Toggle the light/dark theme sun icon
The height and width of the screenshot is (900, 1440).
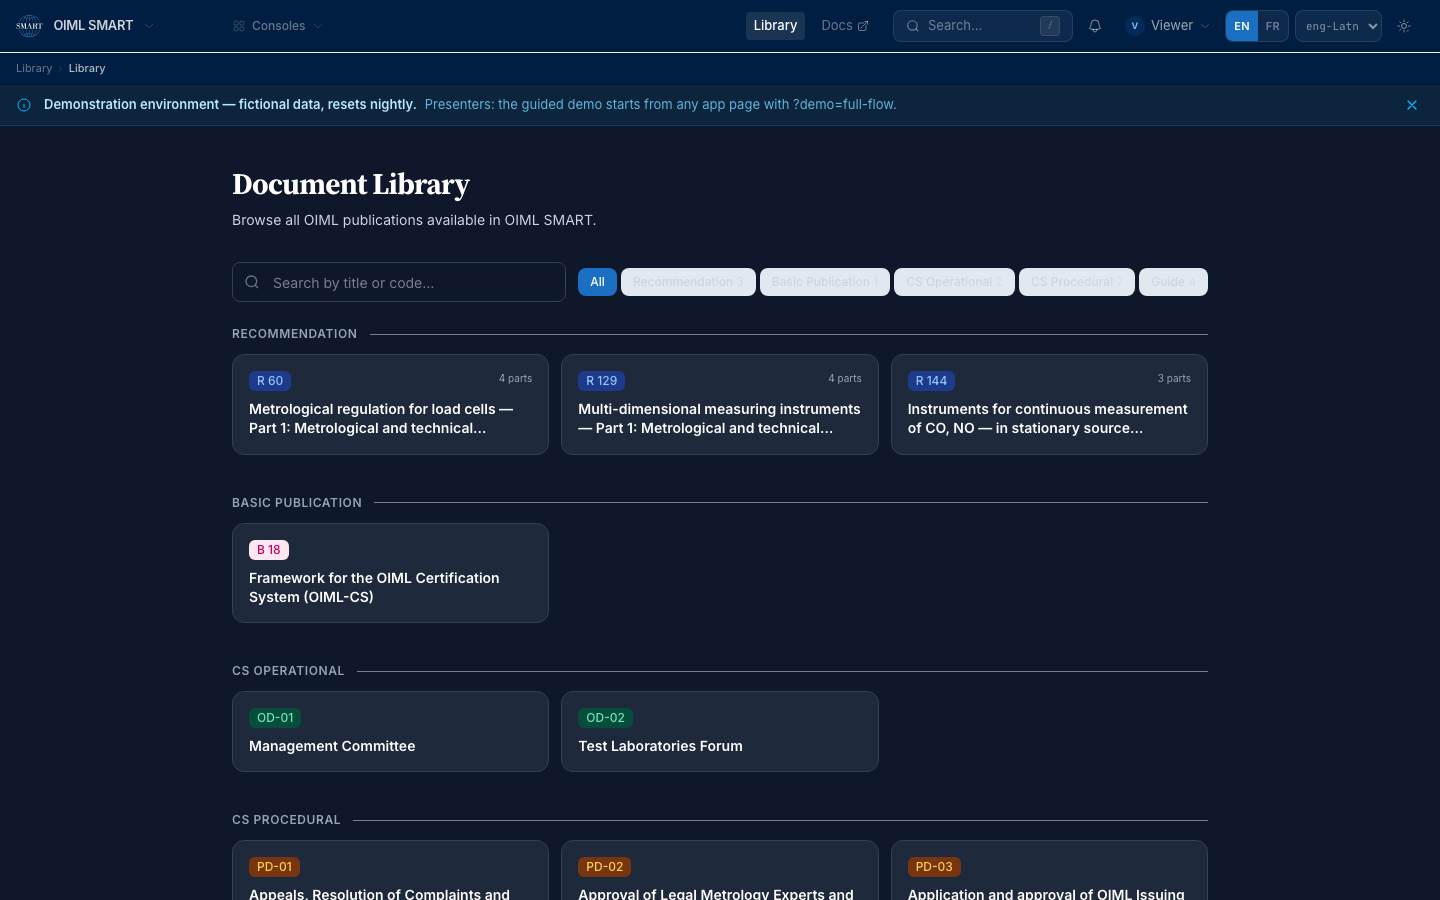tap(1404, 26)
